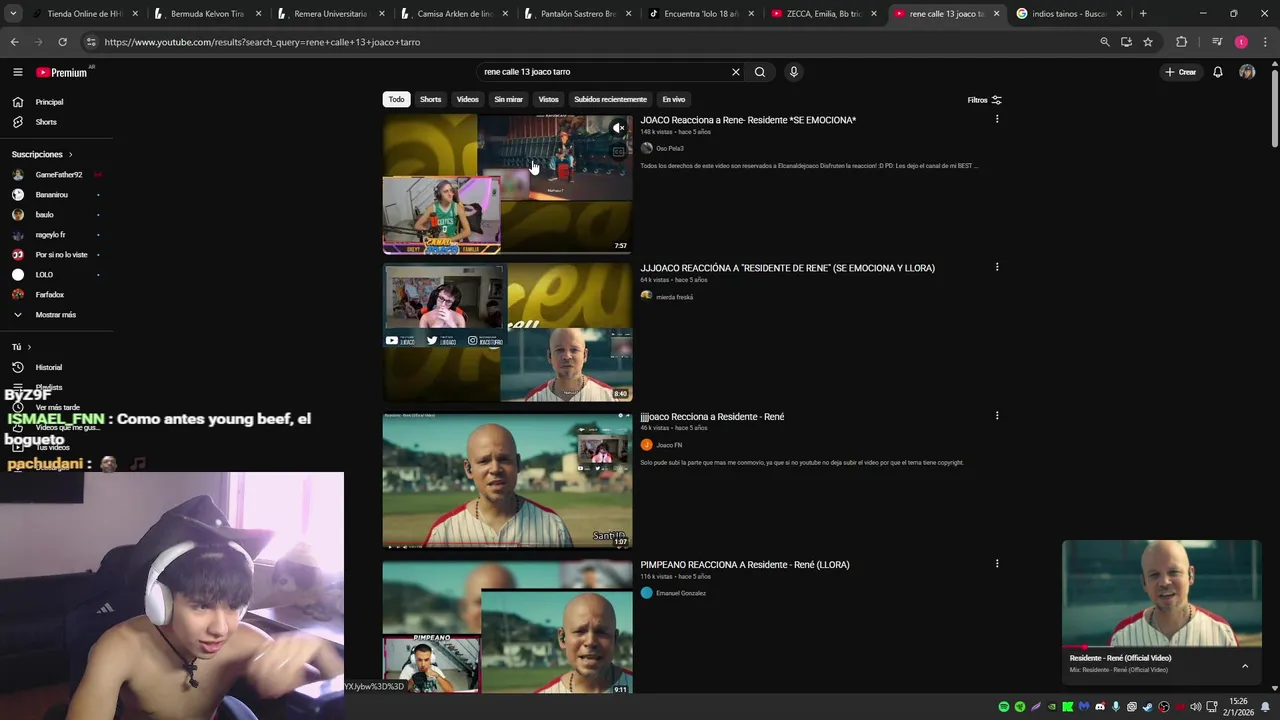1280x720 pixels.
Task: Open the Filtros search filters
Action: point(984,100)
